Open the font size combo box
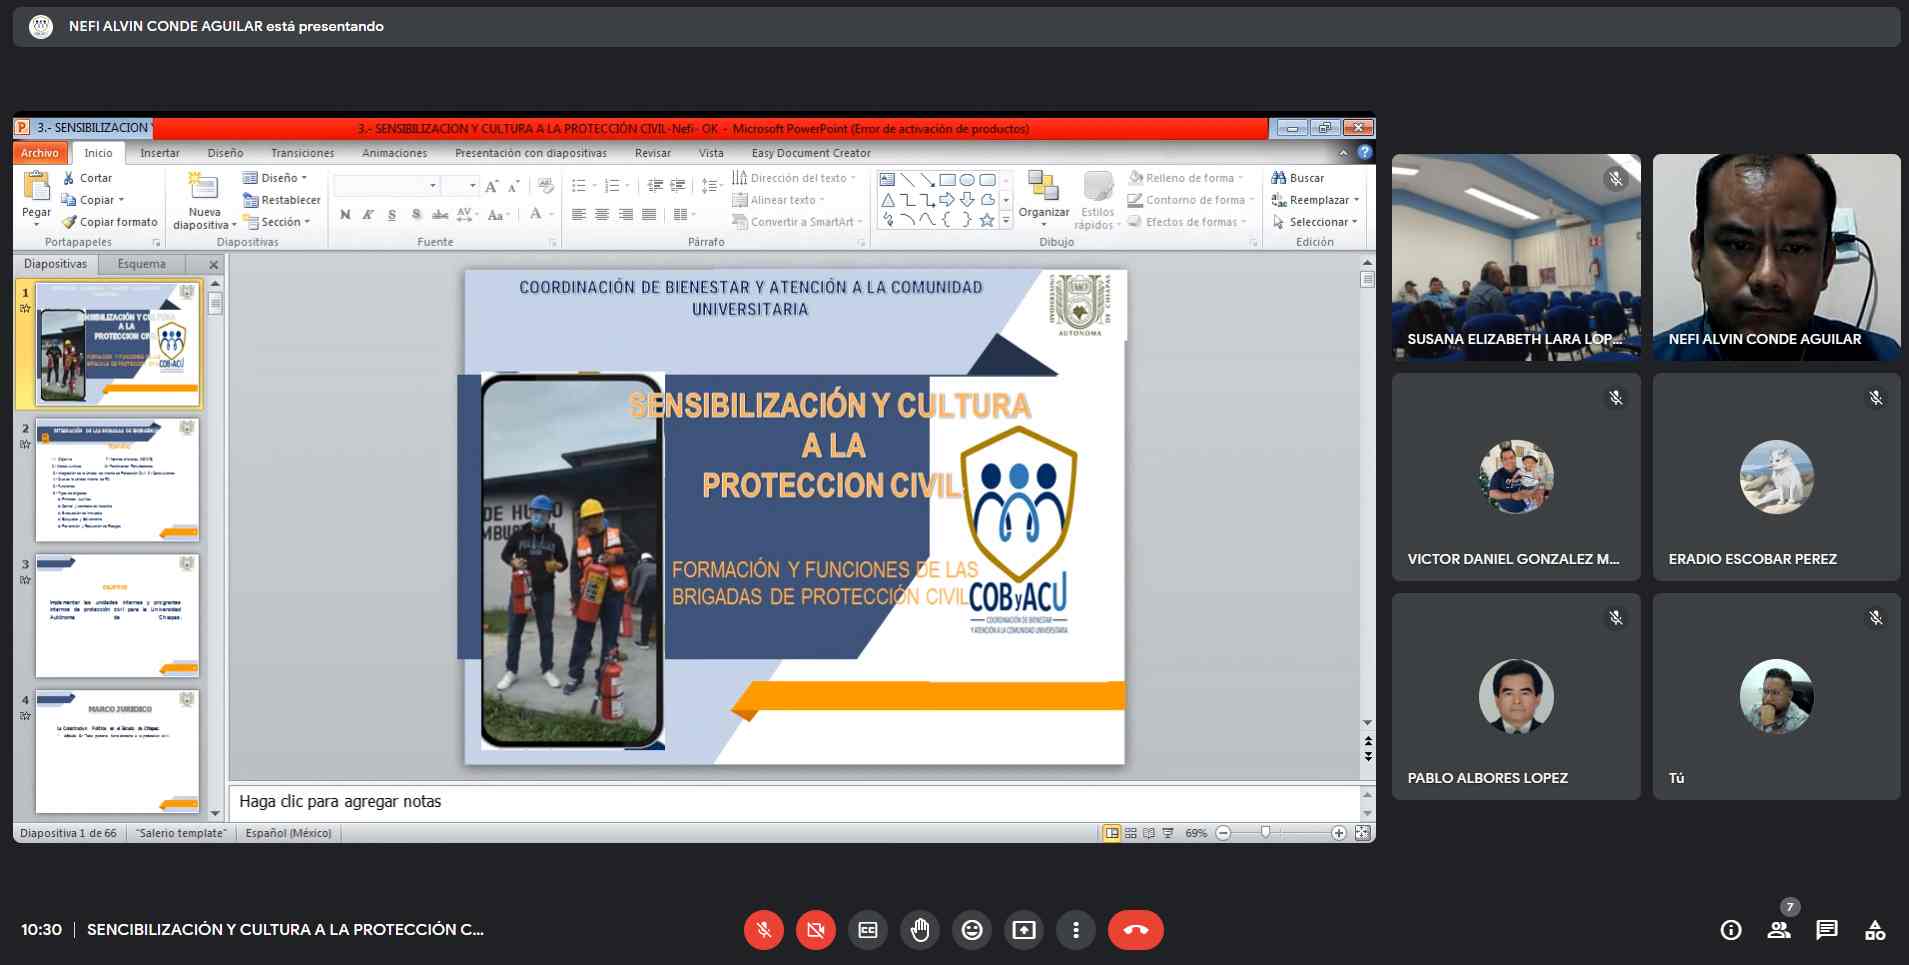Screen dimensions: 1909x965 [461, 186]
